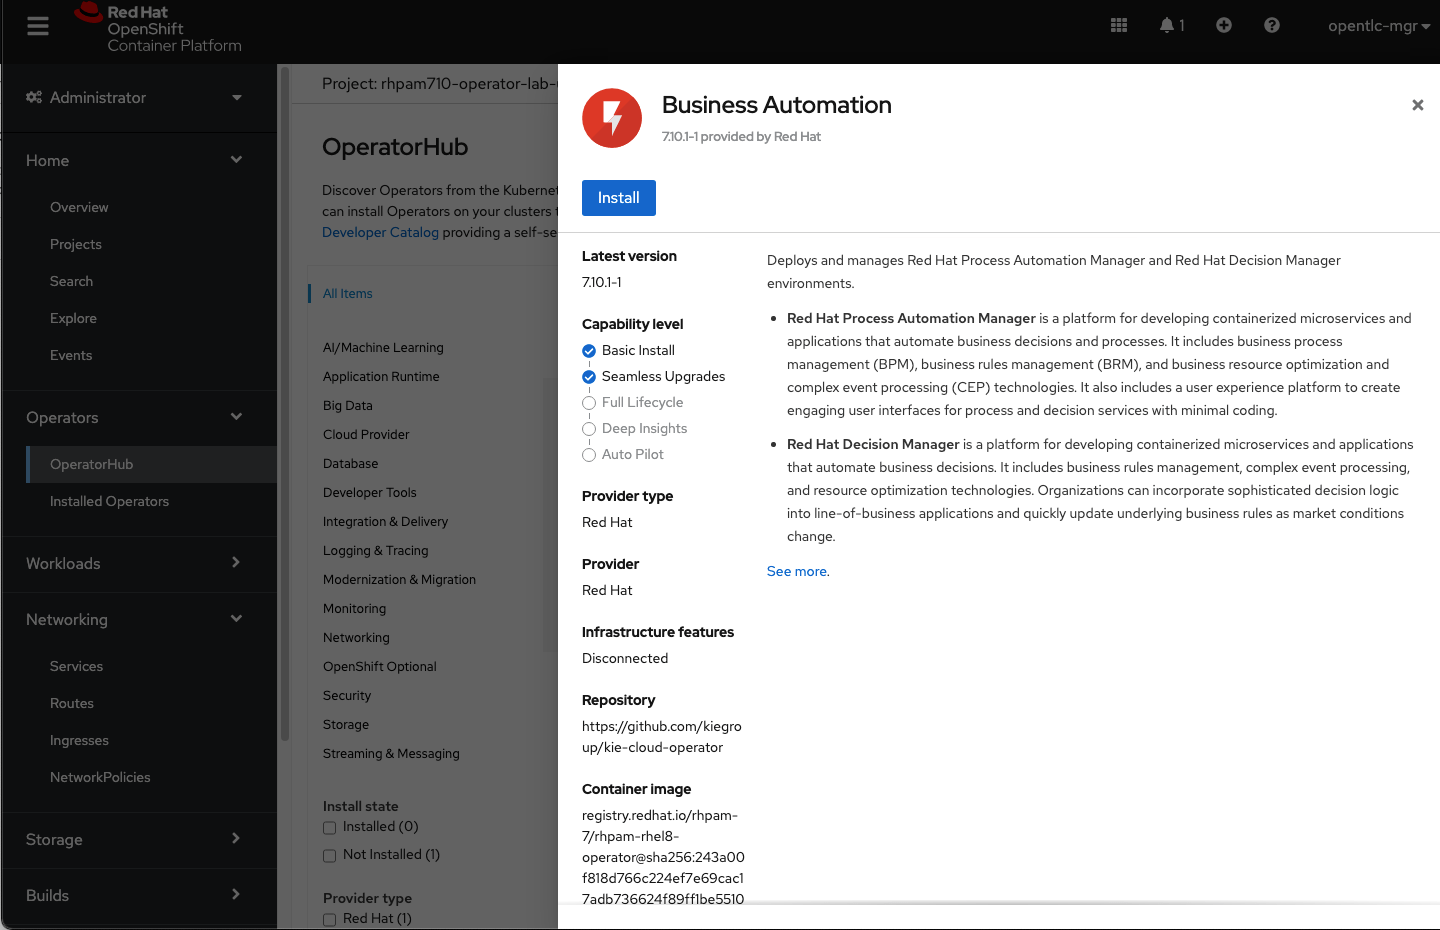Filter by Database category
Viewport: 1440px width, 930px height.
(350, 463)
